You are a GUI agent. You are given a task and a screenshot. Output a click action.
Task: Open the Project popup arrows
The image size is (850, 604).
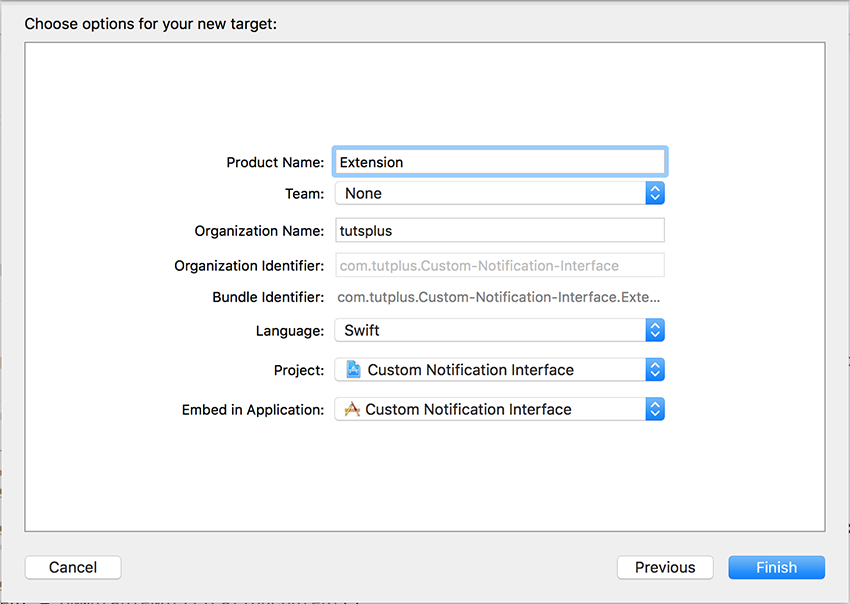pyautogui.click(x=655, y=370)
